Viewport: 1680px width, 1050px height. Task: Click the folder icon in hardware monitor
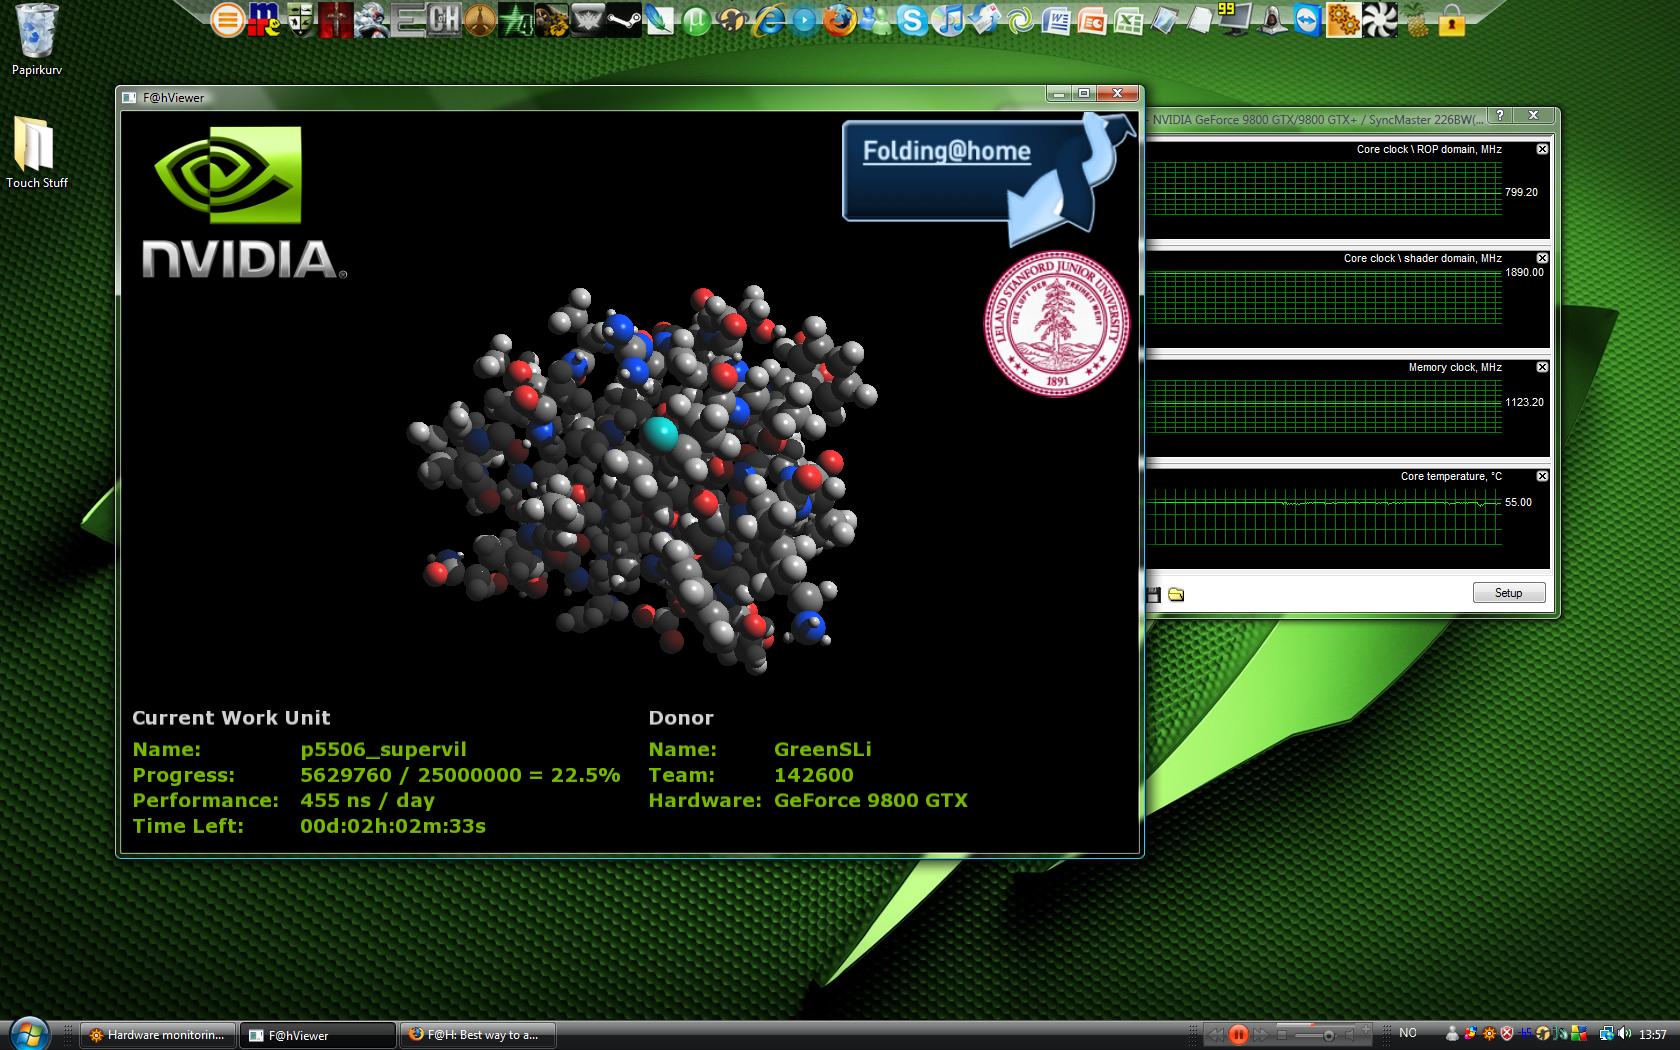coord(1176,595)
